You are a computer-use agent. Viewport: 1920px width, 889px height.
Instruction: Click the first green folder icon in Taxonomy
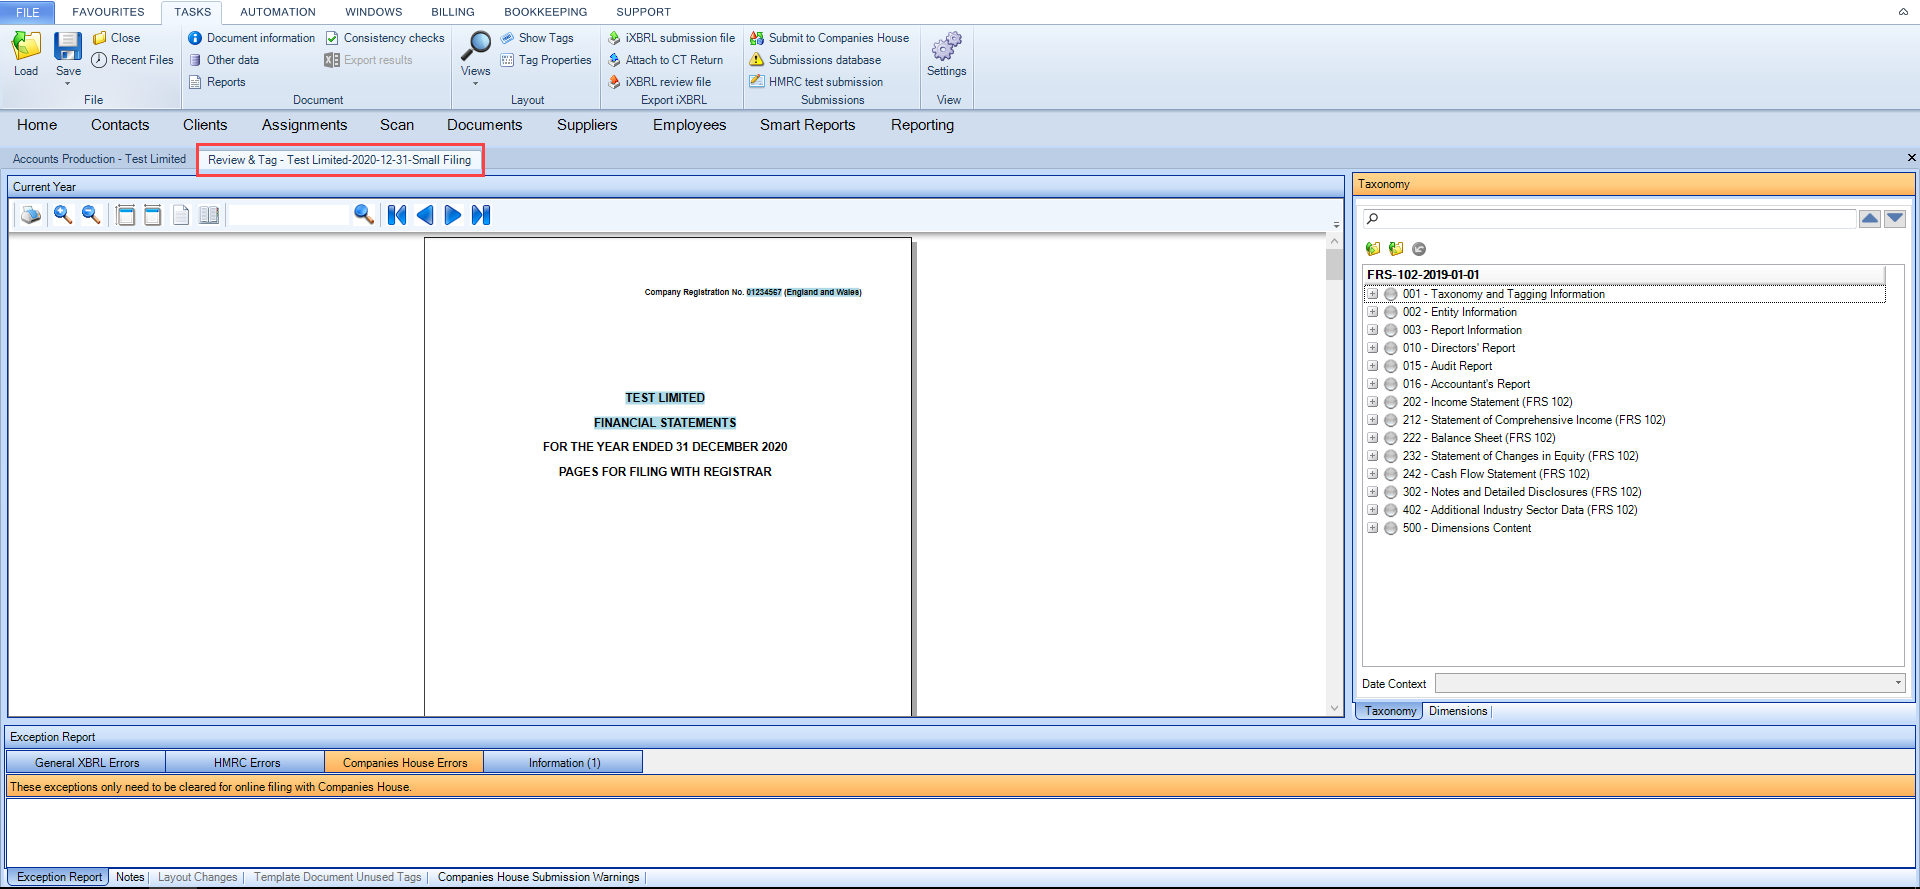point(1373,249)
